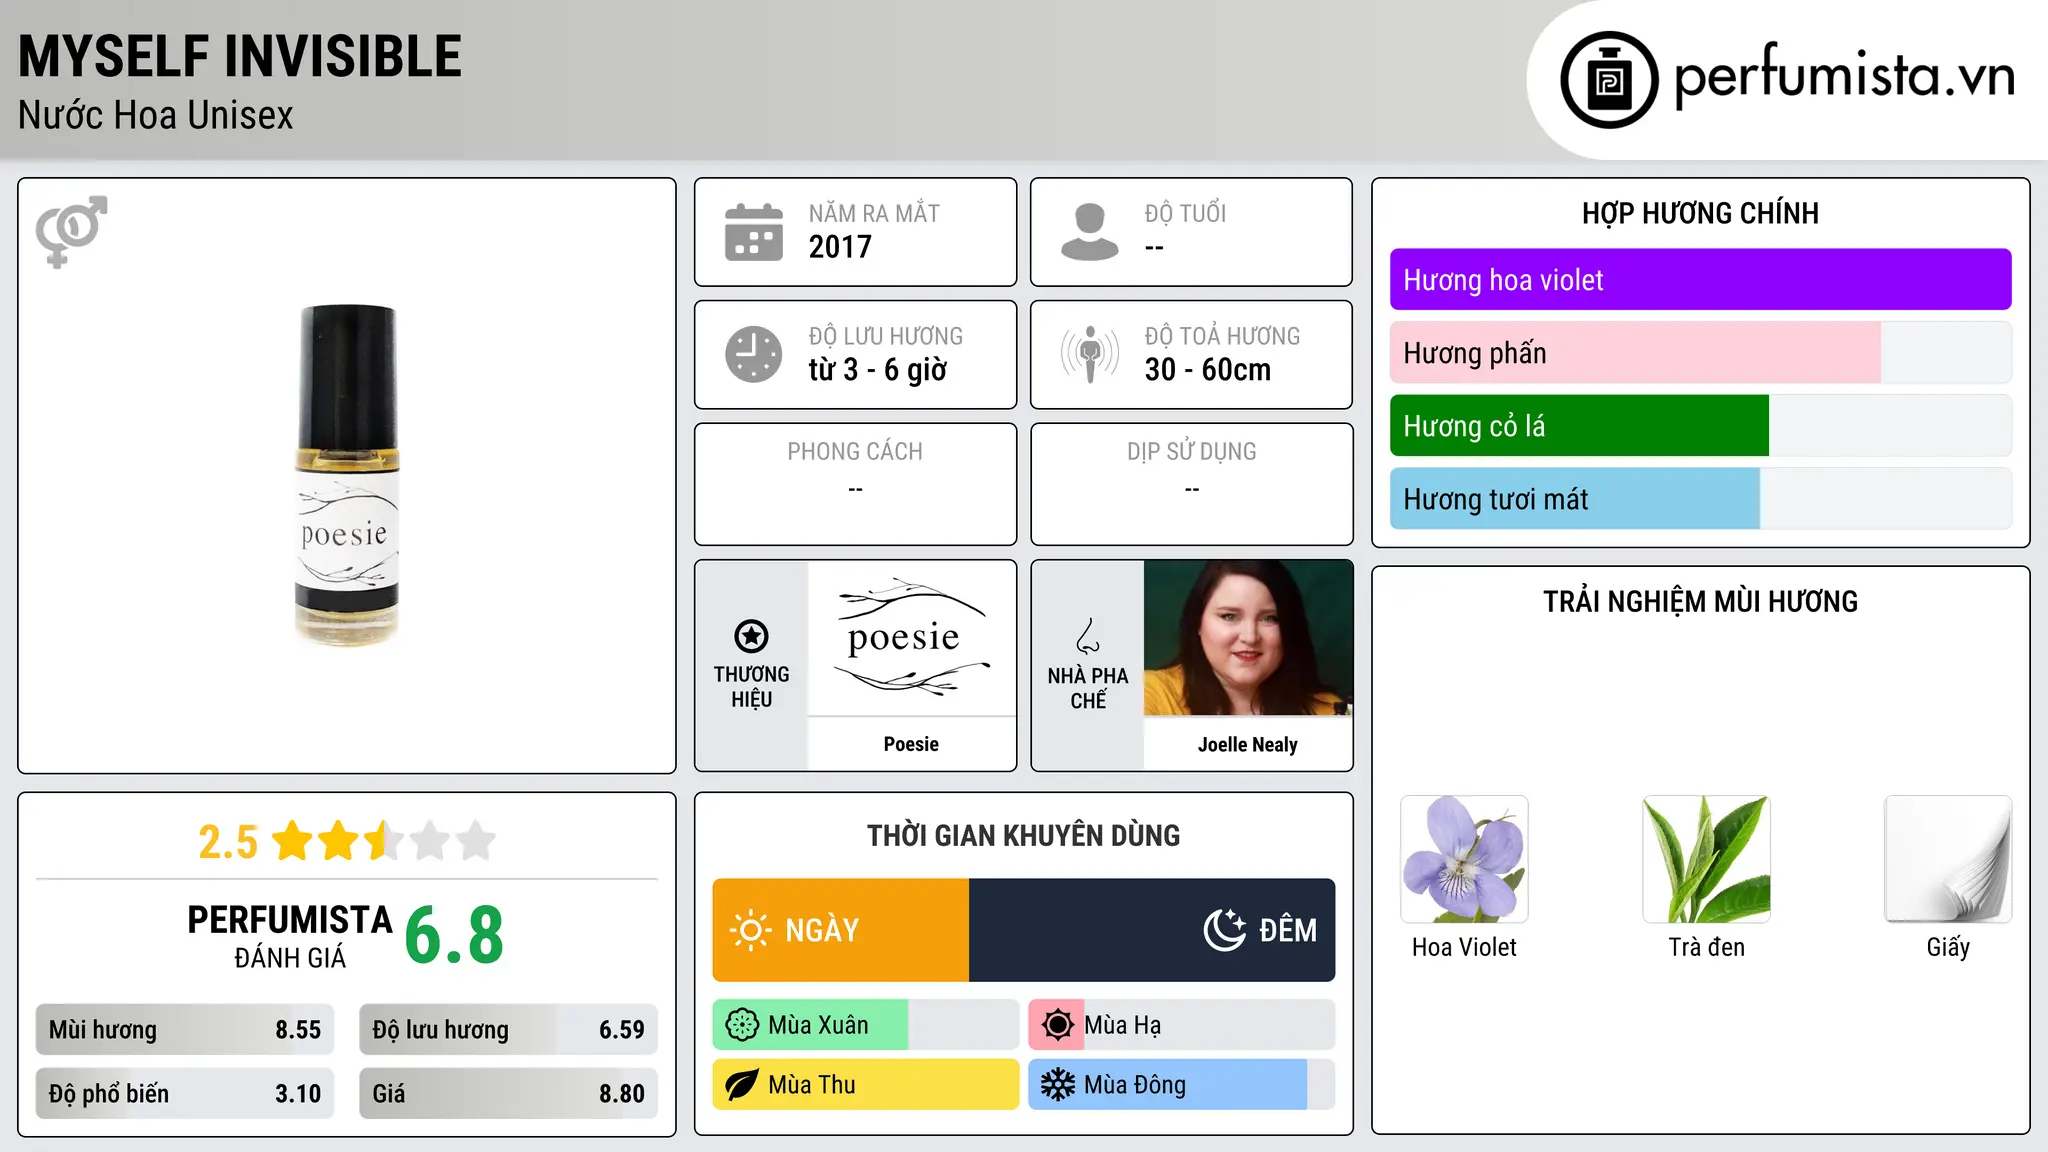
Task: Click the nose icon above Nhà pha chế
Action: tap(1088, 636)
